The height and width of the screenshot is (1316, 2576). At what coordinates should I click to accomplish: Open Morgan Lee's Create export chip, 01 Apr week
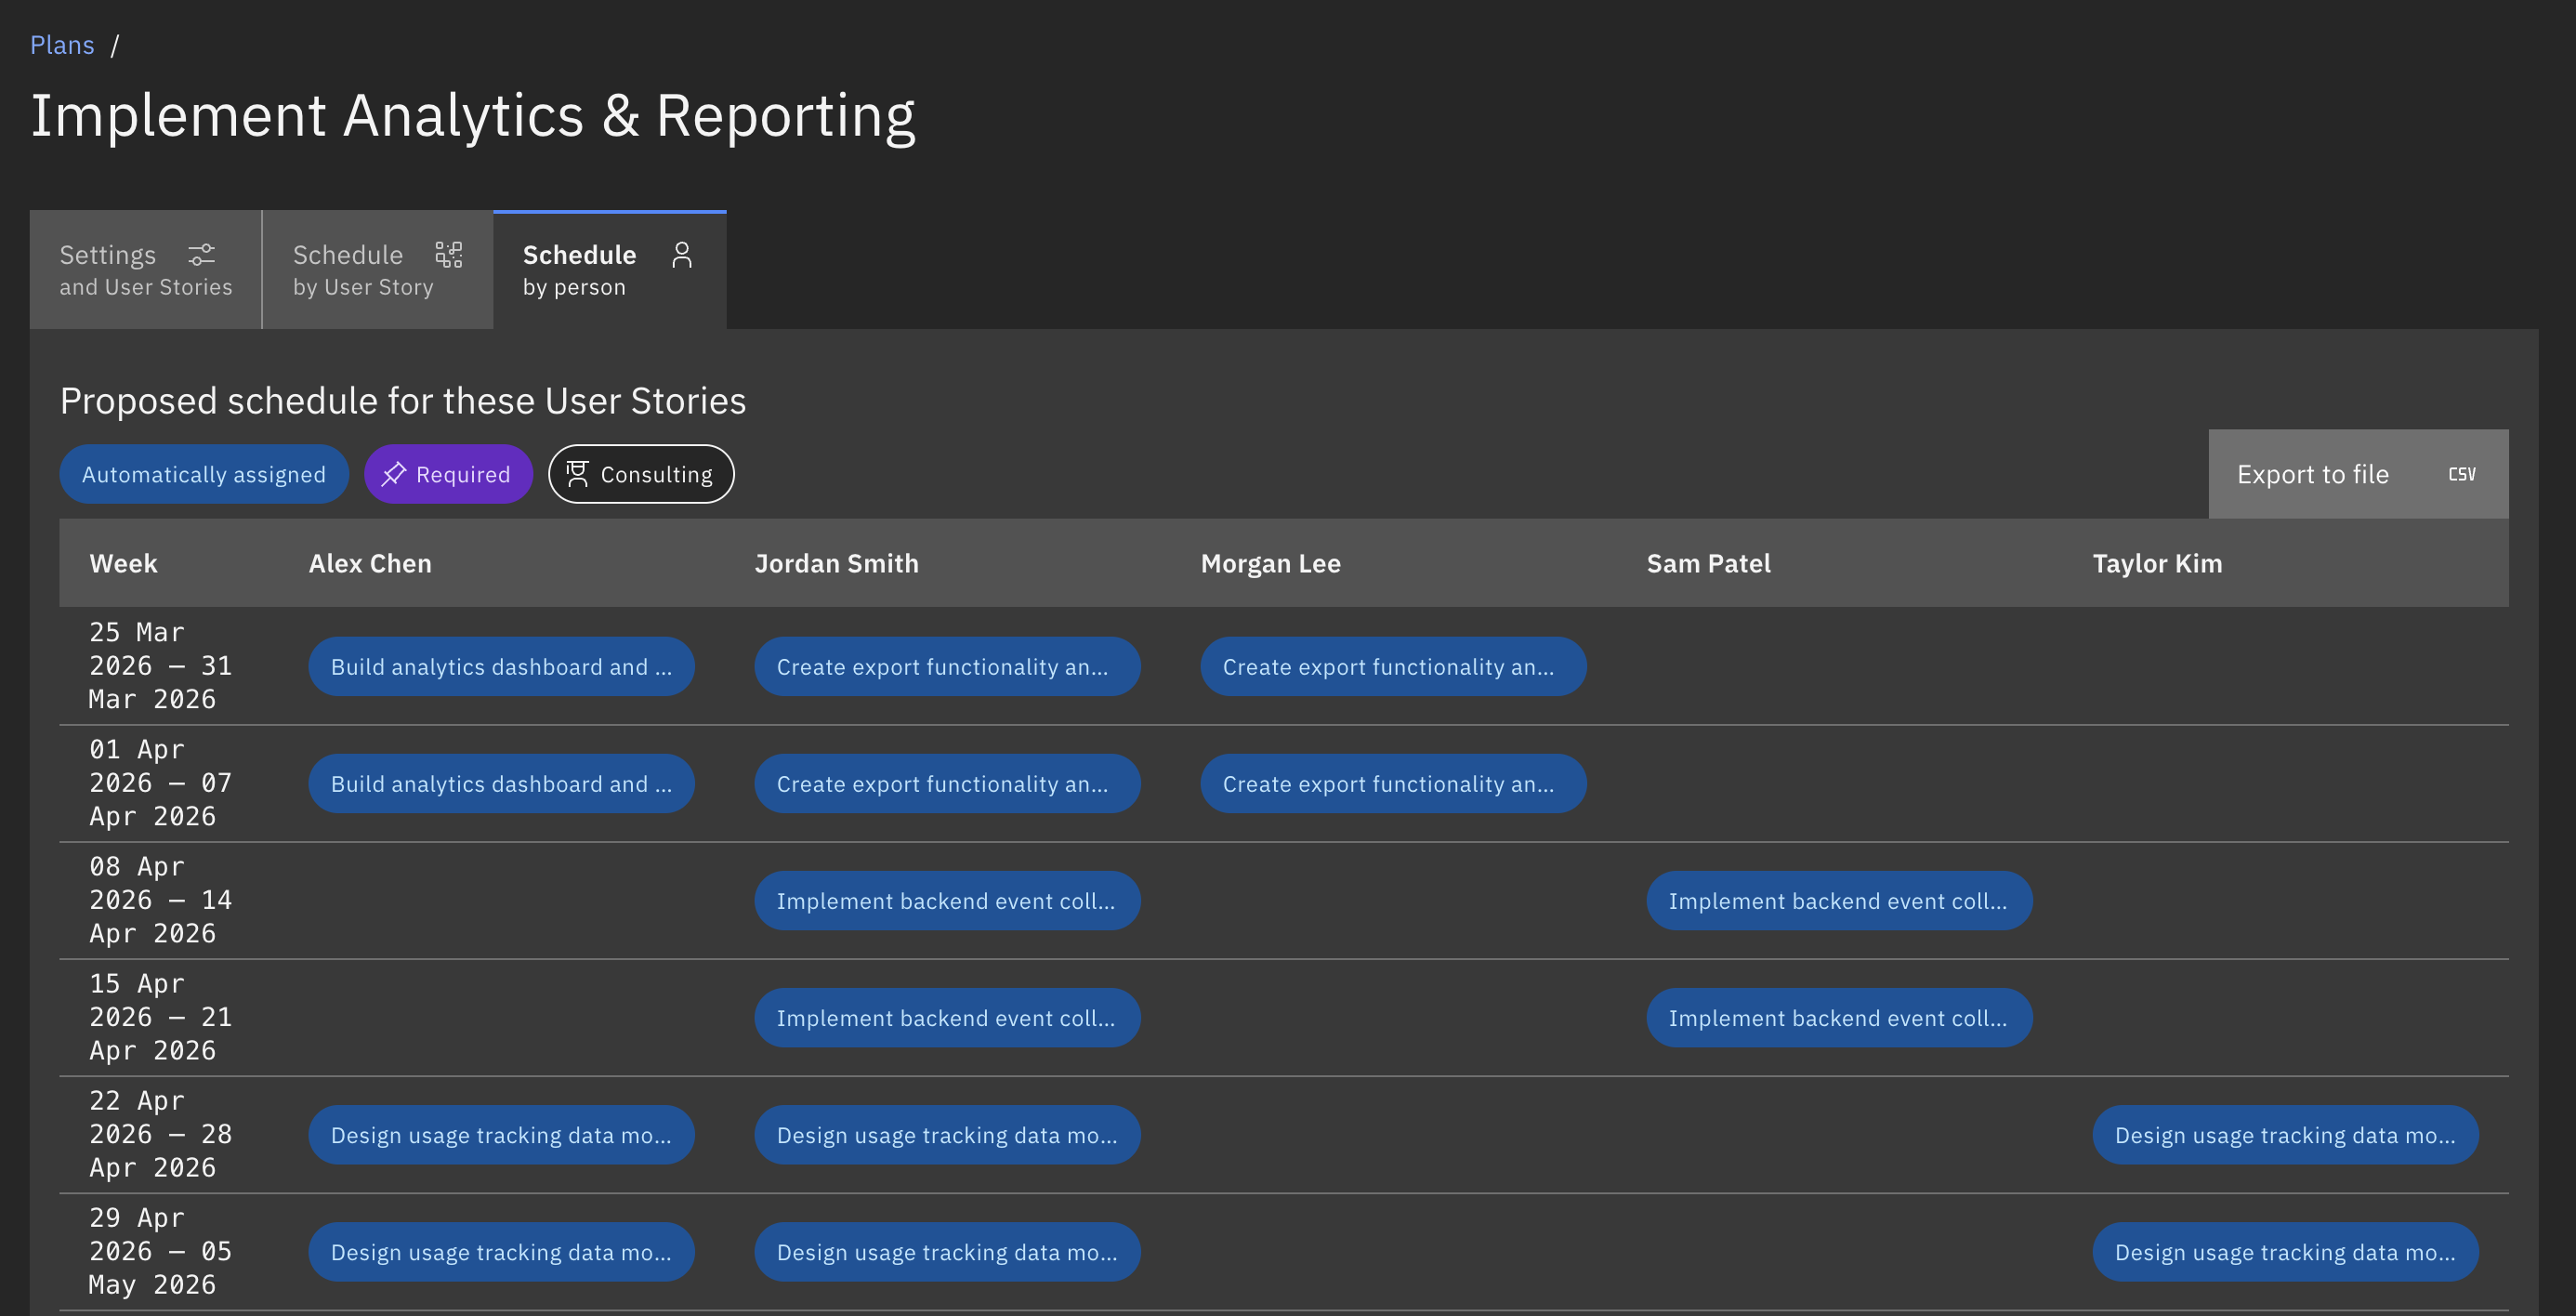(x=1394, y=784)
